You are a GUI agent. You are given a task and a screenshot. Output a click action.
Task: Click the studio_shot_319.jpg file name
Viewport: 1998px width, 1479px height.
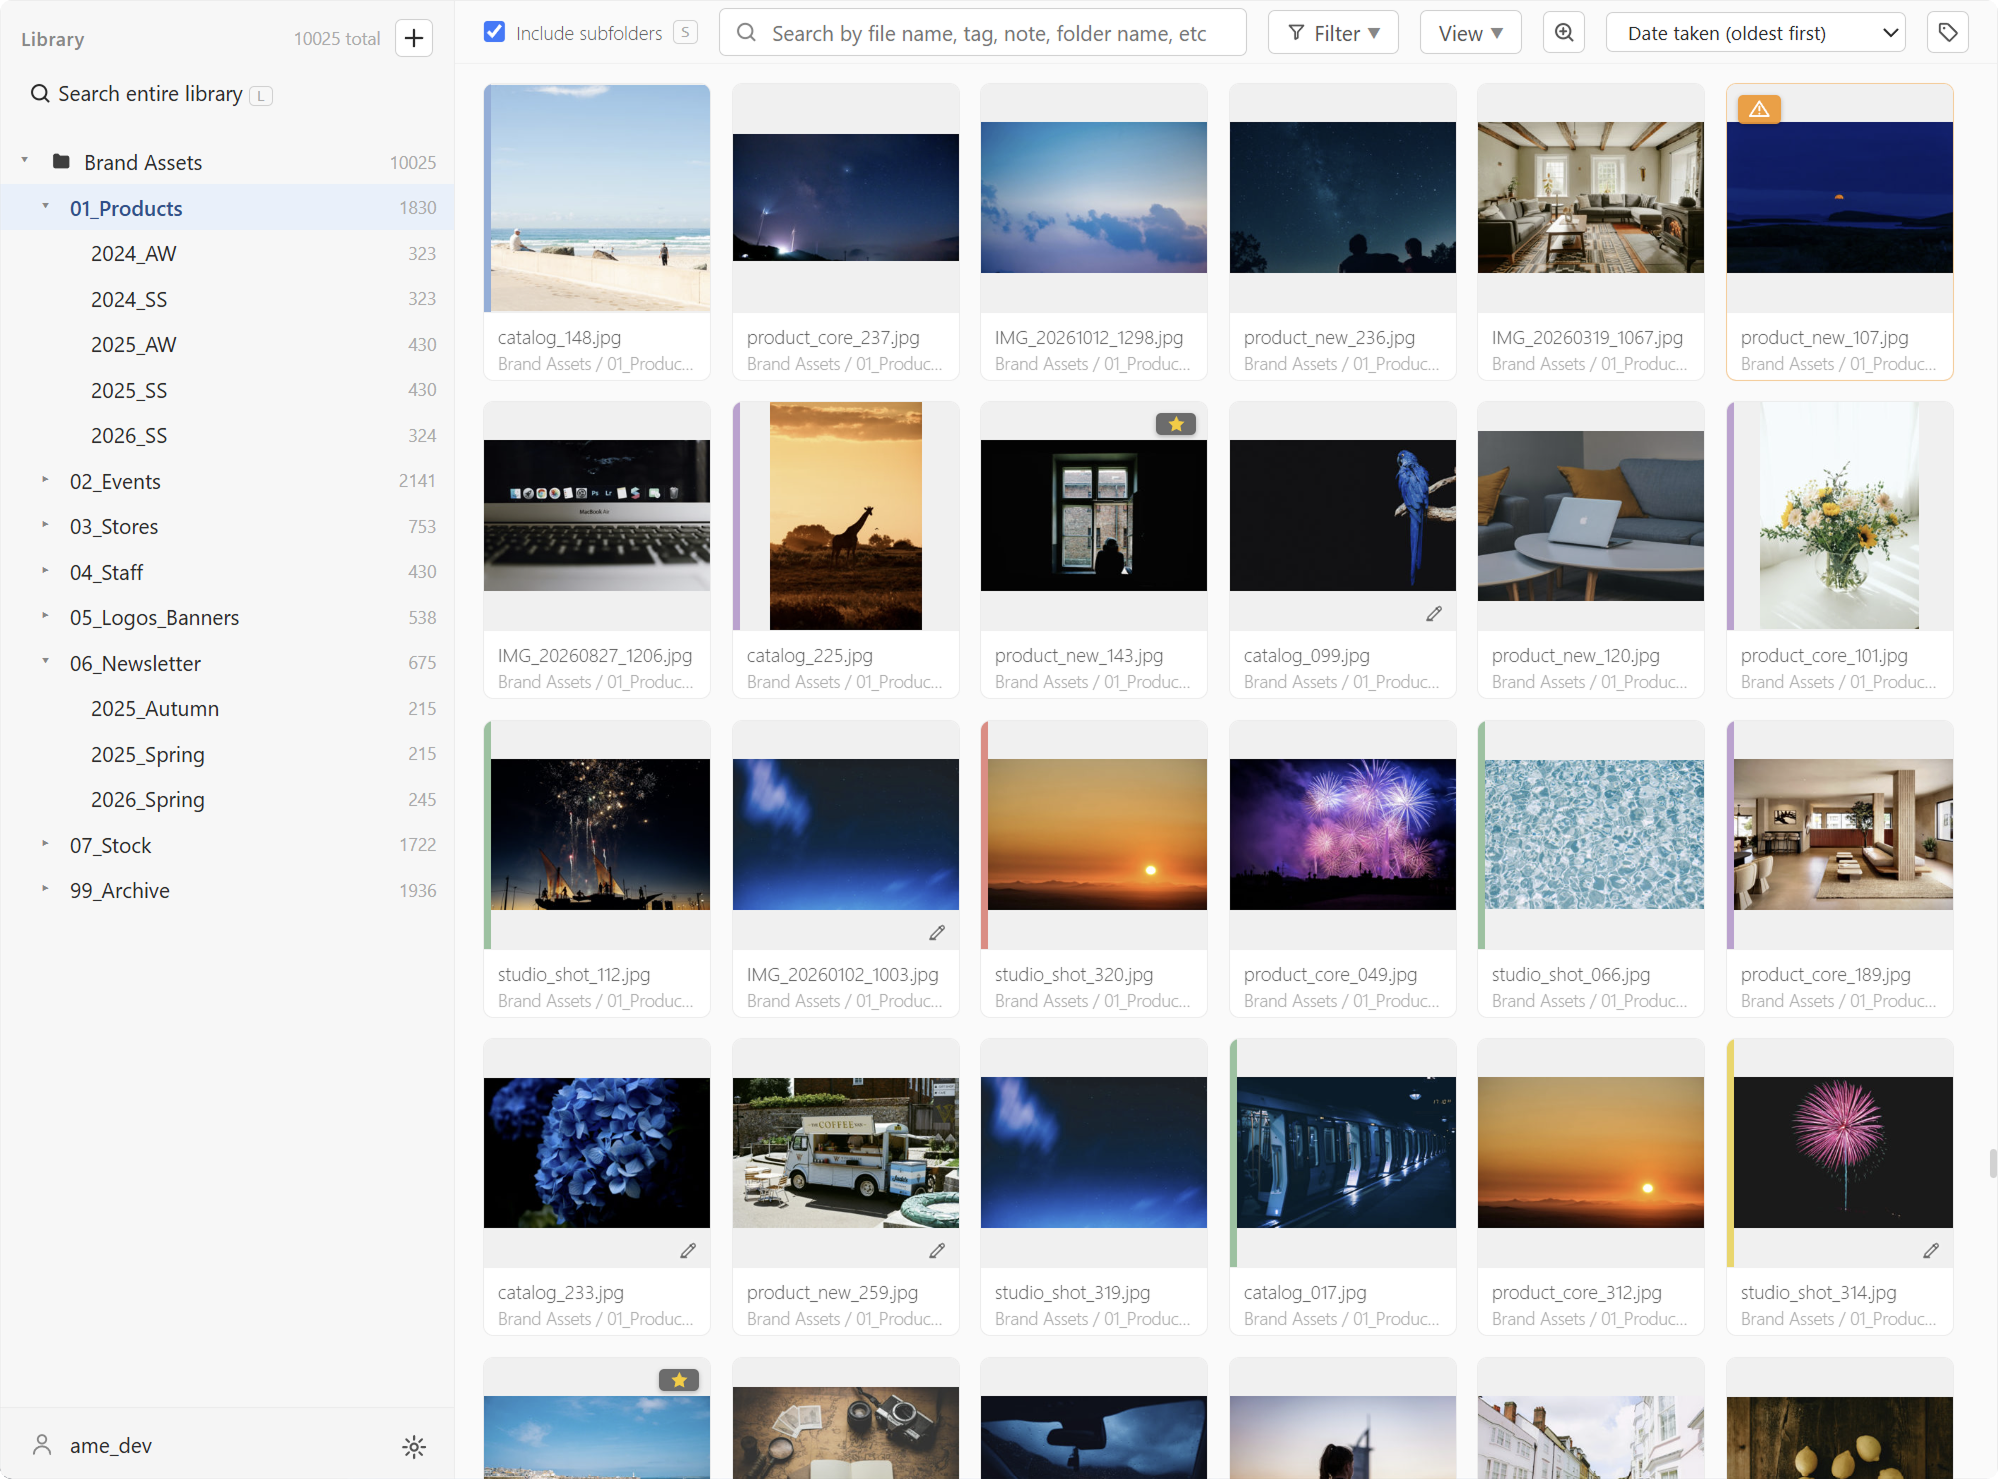[x=1072, y=1292]
